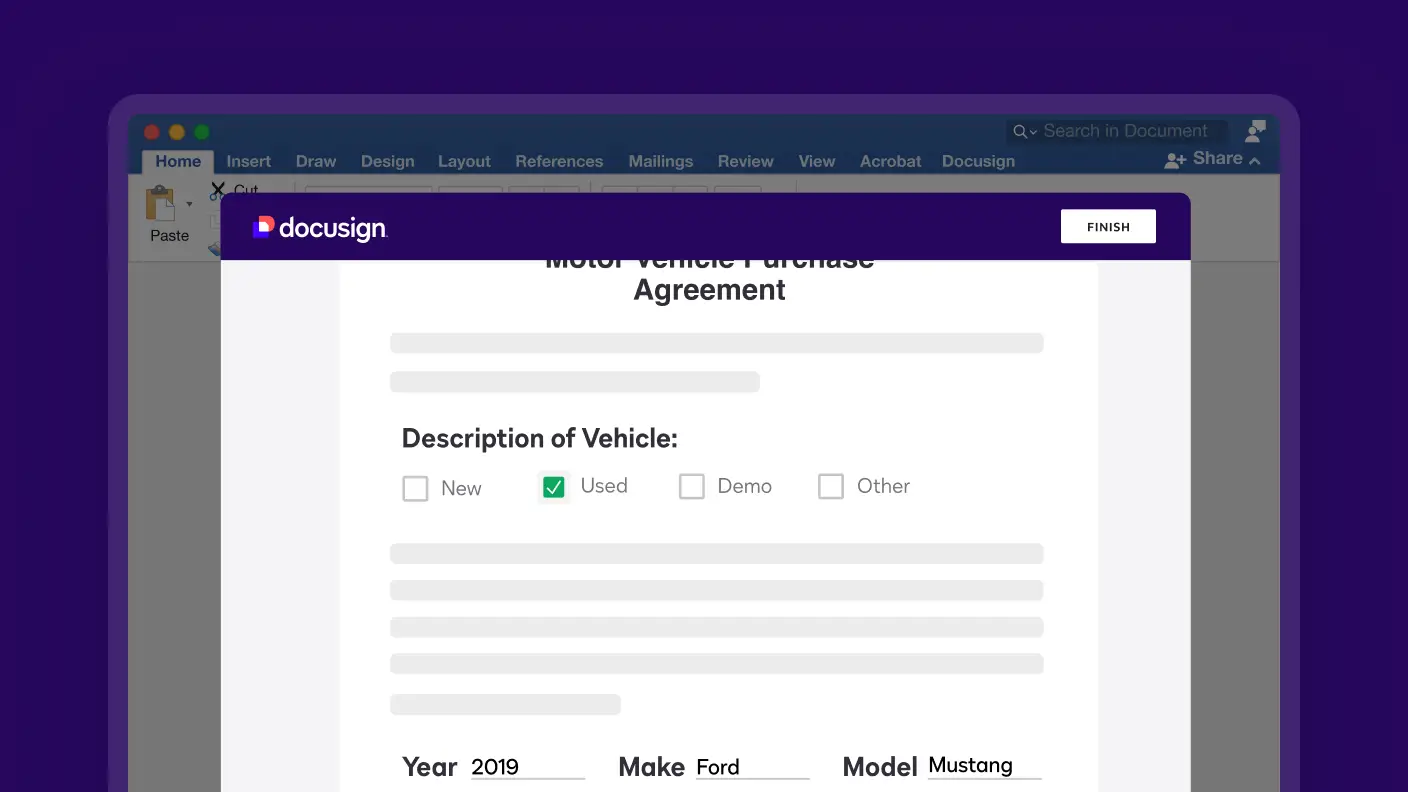The width and height of the screenshot is (1408, 792).
Task: Click the red close window button
Action: pos(152,132)
